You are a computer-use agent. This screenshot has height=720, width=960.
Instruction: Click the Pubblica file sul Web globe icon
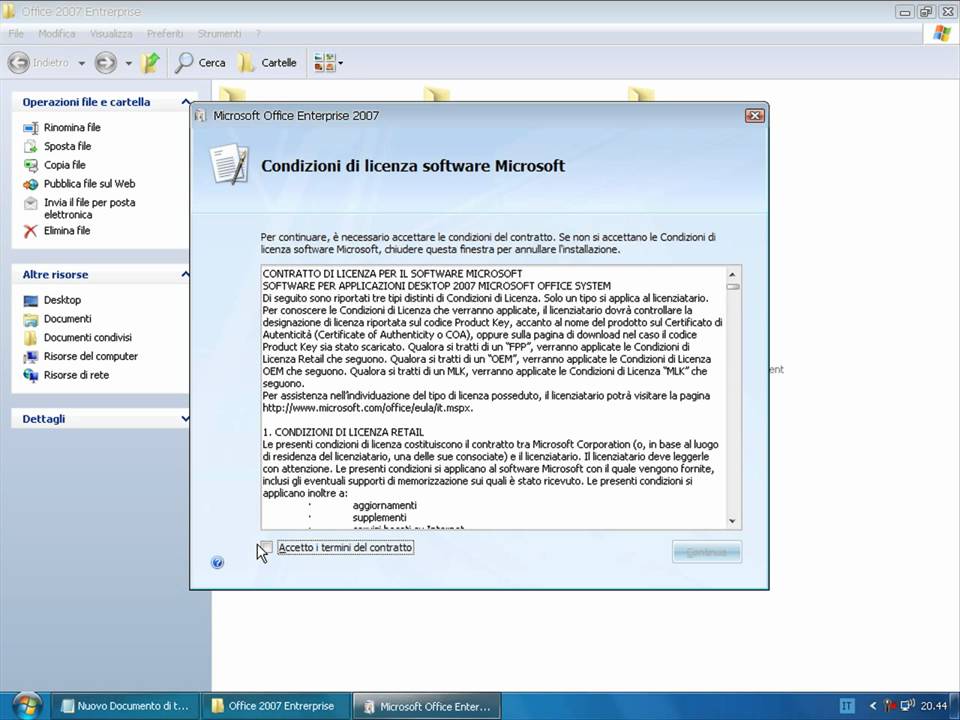(x=31, y=184)
